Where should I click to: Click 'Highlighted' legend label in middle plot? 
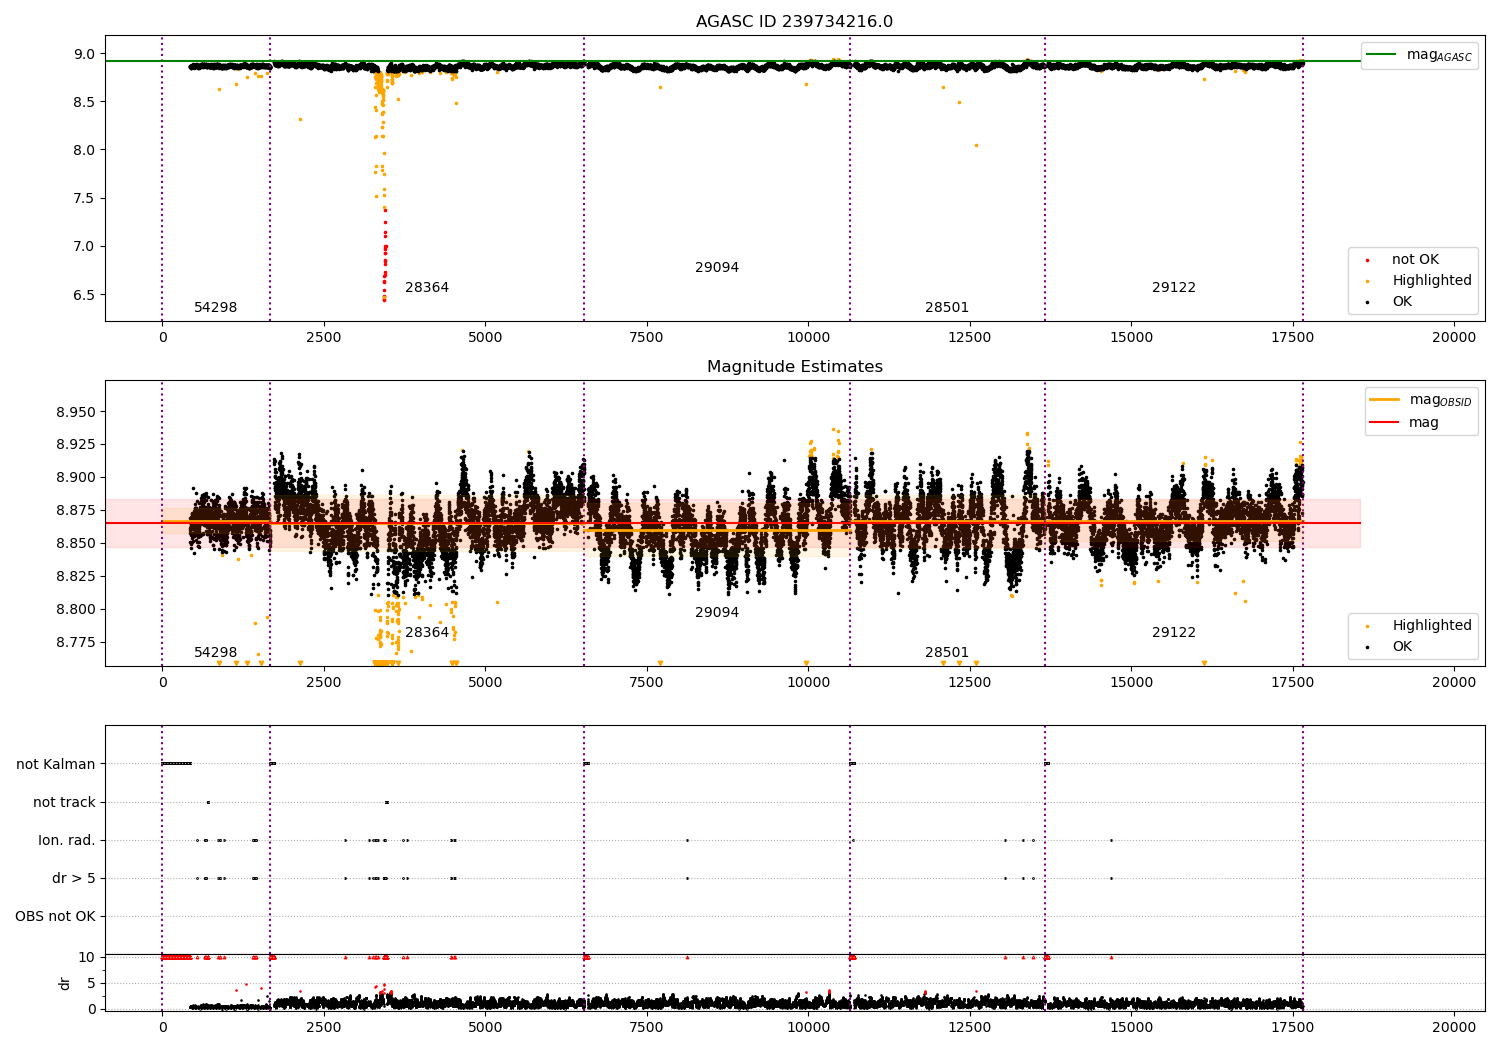pyautogui.click(x=1432, y=626)
